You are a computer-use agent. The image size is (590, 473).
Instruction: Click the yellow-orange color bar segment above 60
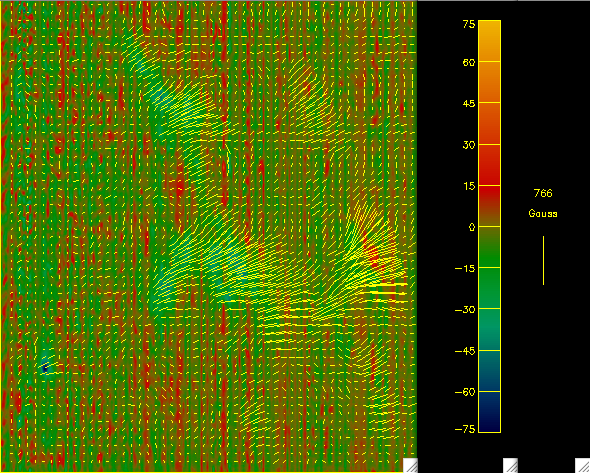point(489,41)
